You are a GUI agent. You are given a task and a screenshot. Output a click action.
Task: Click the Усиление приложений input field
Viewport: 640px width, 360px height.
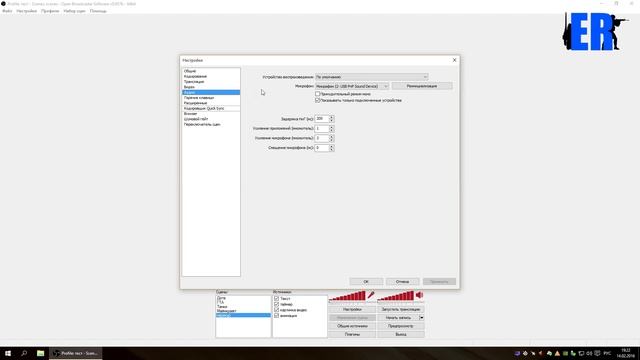[x=322, y=129]
